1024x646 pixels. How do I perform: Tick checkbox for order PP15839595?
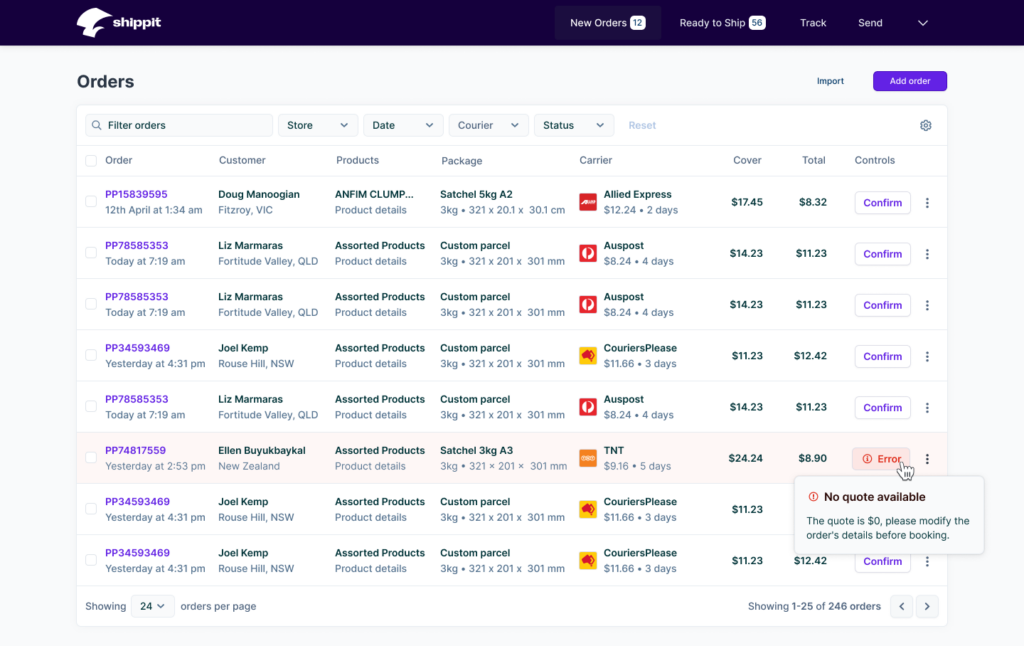click(91, 202)
